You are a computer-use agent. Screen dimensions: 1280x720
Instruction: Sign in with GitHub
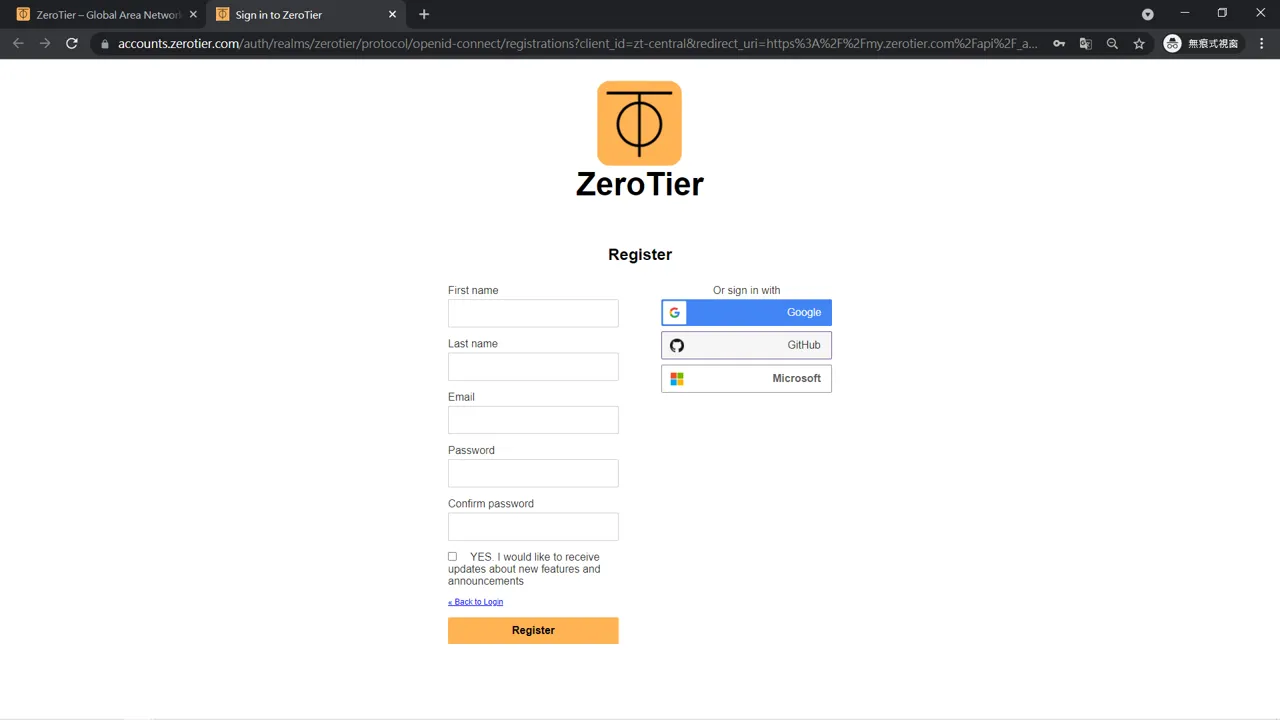(x=746, y=346)
